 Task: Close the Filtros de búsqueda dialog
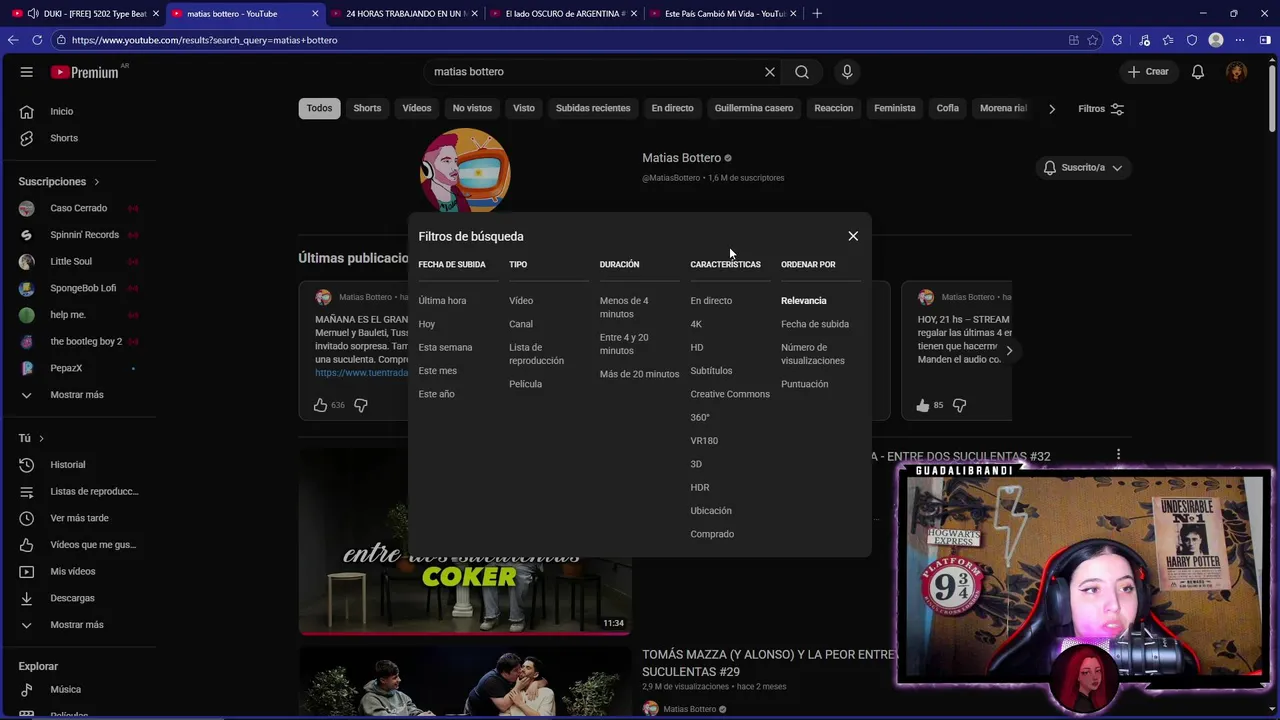(x=853, y=236)
